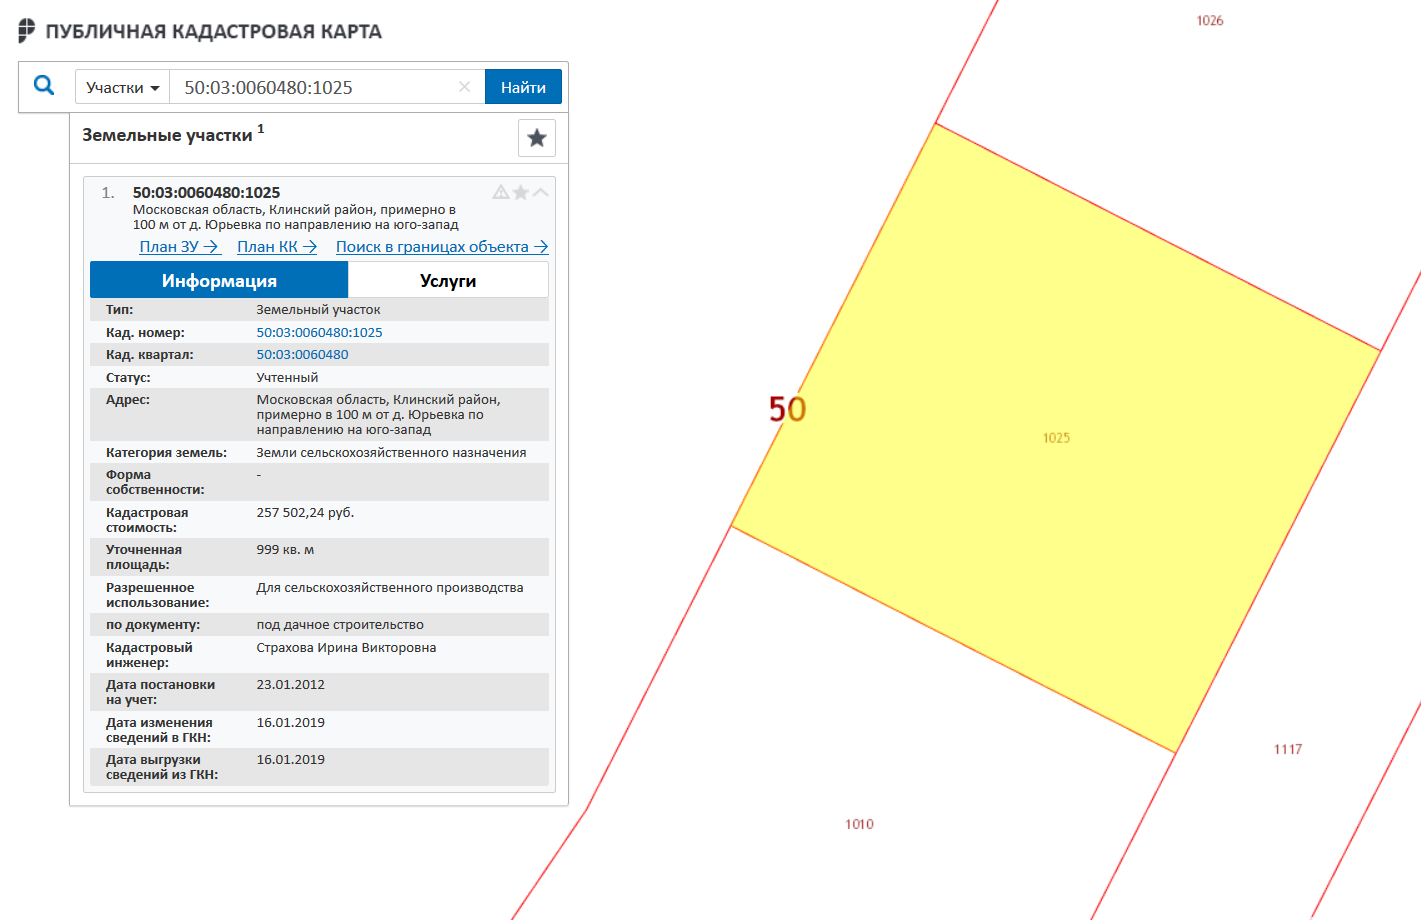
Task: Click Поиск в границах объекта link
Action: click(x=441, y=247)
